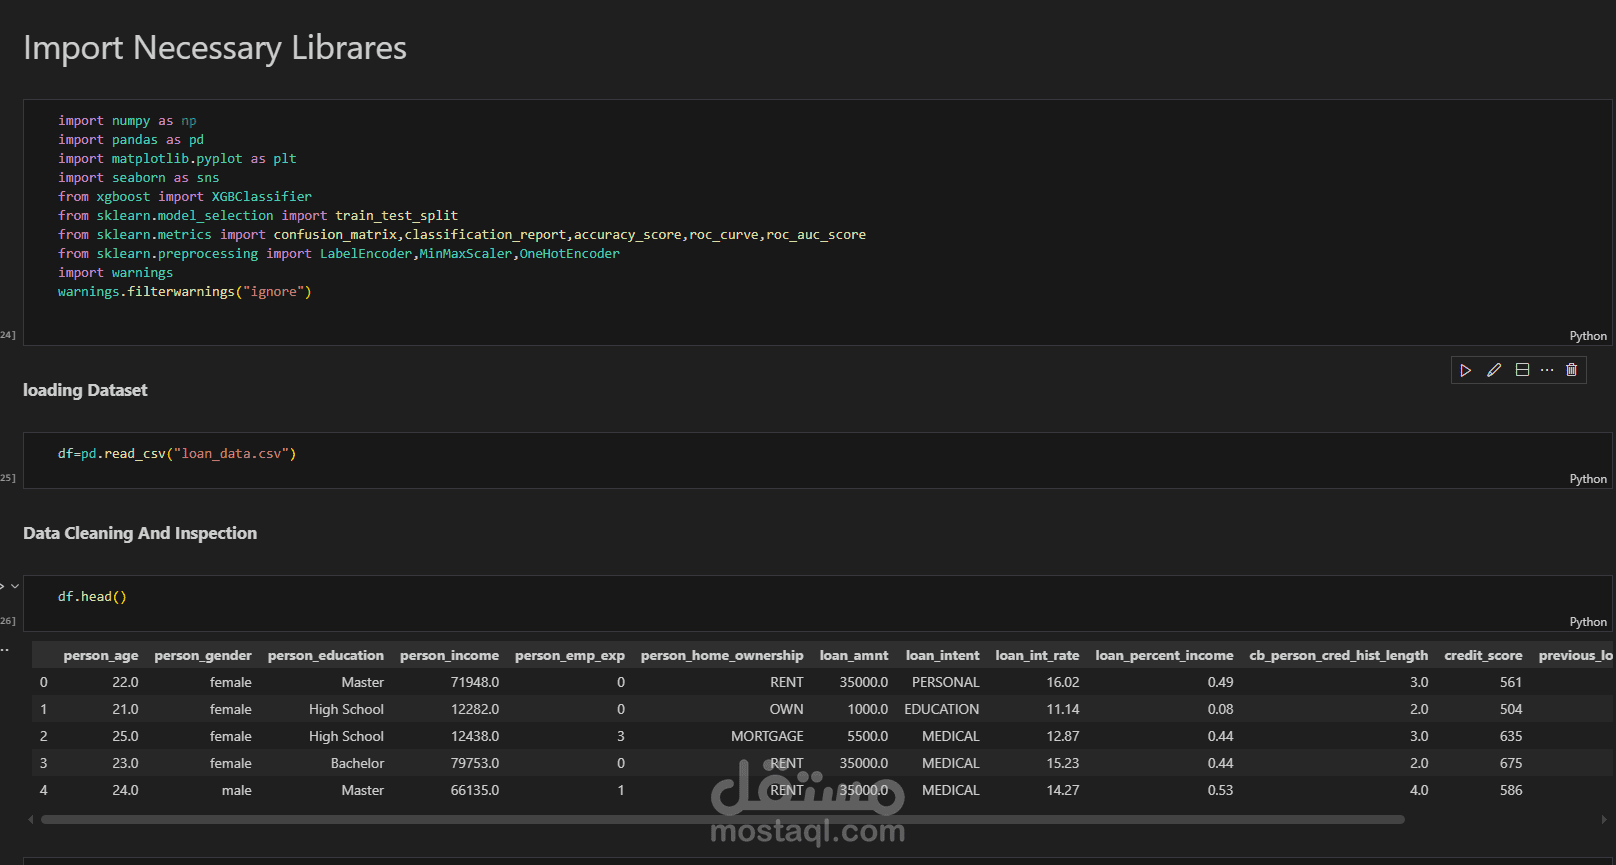Click the credit score 675 cell
The height and width of the screenshot is (865, 1616).
1511,763
